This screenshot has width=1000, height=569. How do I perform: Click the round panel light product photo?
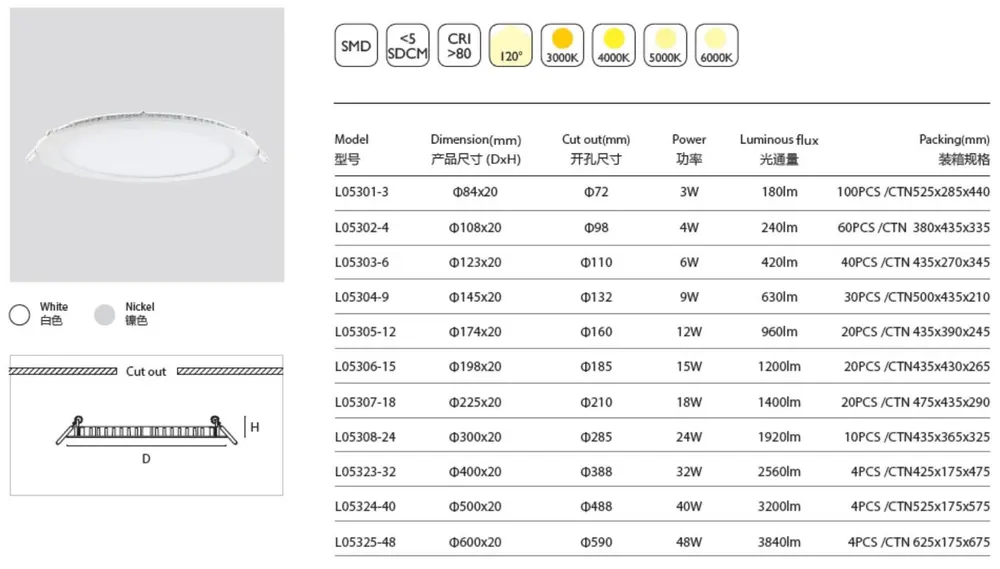click(147, 145)
